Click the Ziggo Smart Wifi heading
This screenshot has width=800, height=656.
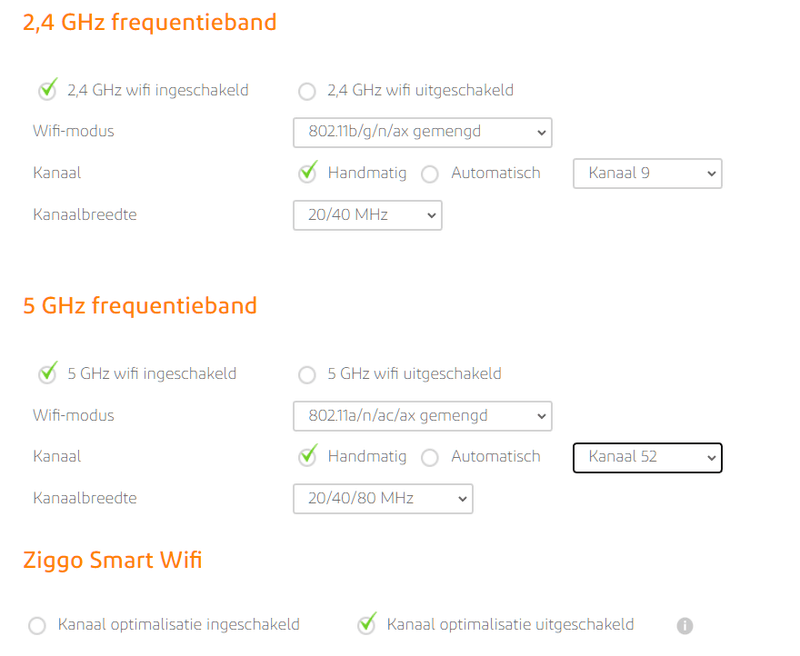point(112,560)
